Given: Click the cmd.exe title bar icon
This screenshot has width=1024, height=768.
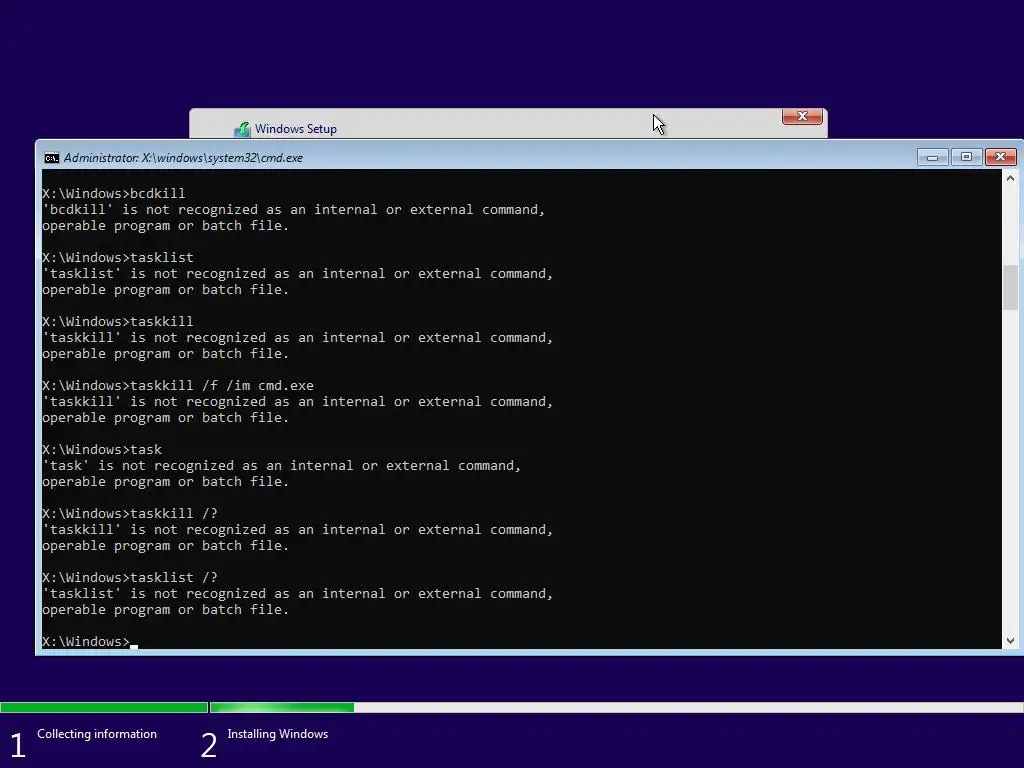Looking at the screenshot, I should tap(51, 158).
